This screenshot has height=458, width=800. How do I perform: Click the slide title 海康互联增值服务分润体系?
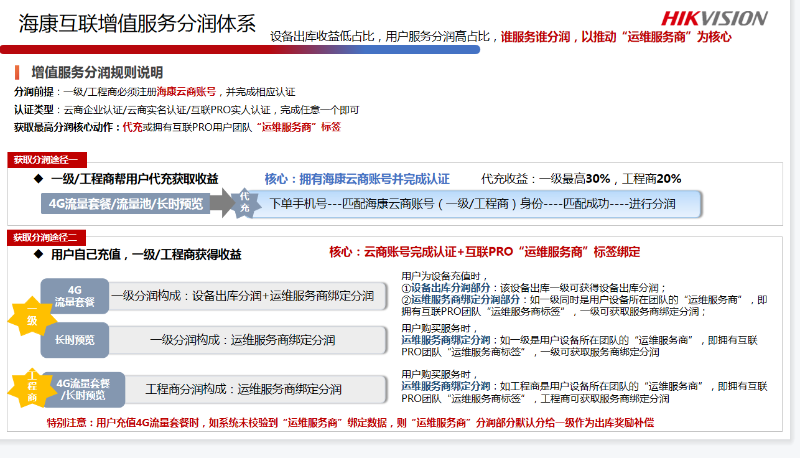[137, 24]
